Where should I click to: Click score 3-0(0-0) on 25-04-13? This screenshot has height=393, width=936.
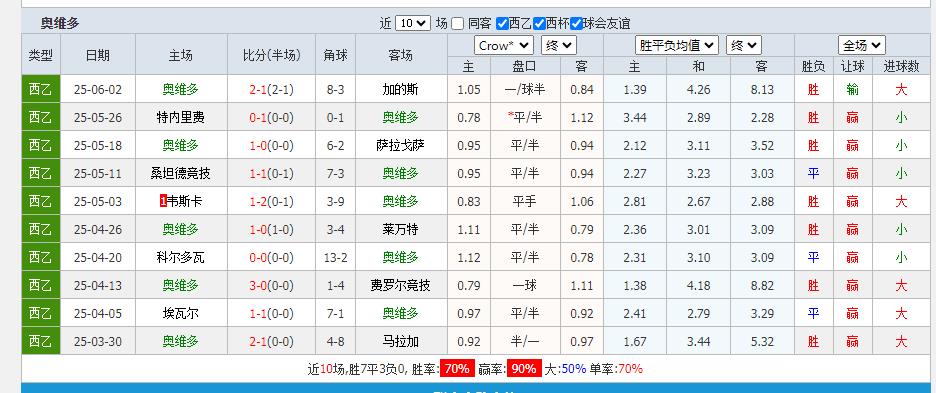coord(272,285)
